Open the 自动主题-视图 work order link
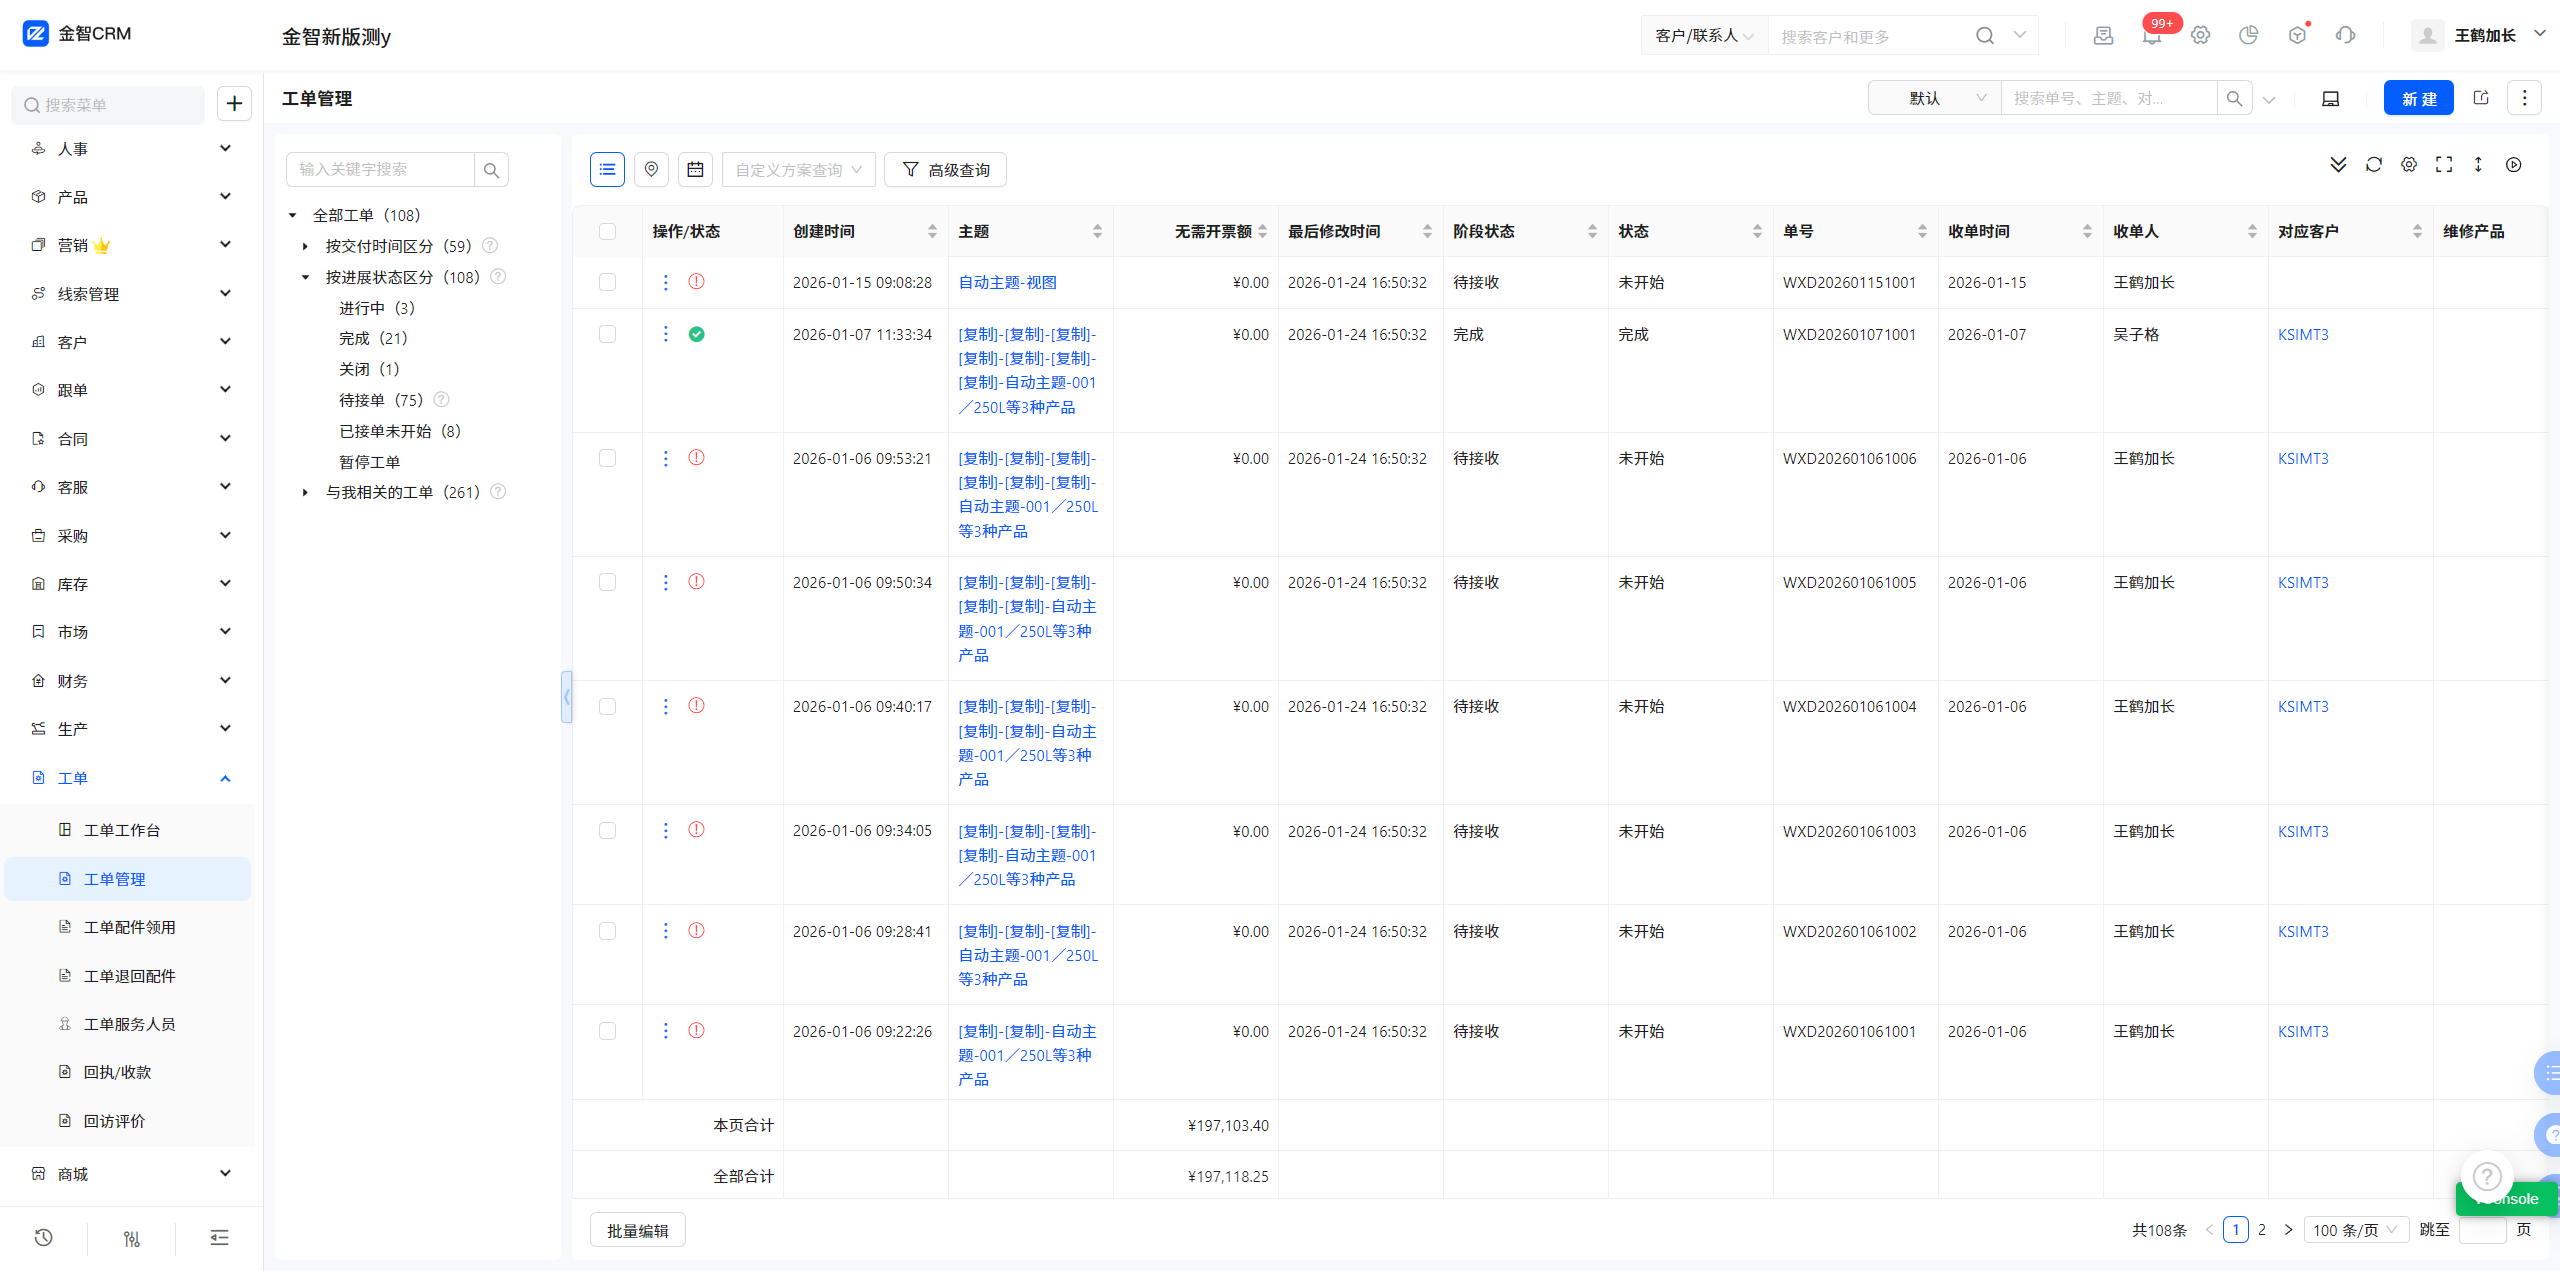This screenshot has width=2560, height=1271. 1007,283
